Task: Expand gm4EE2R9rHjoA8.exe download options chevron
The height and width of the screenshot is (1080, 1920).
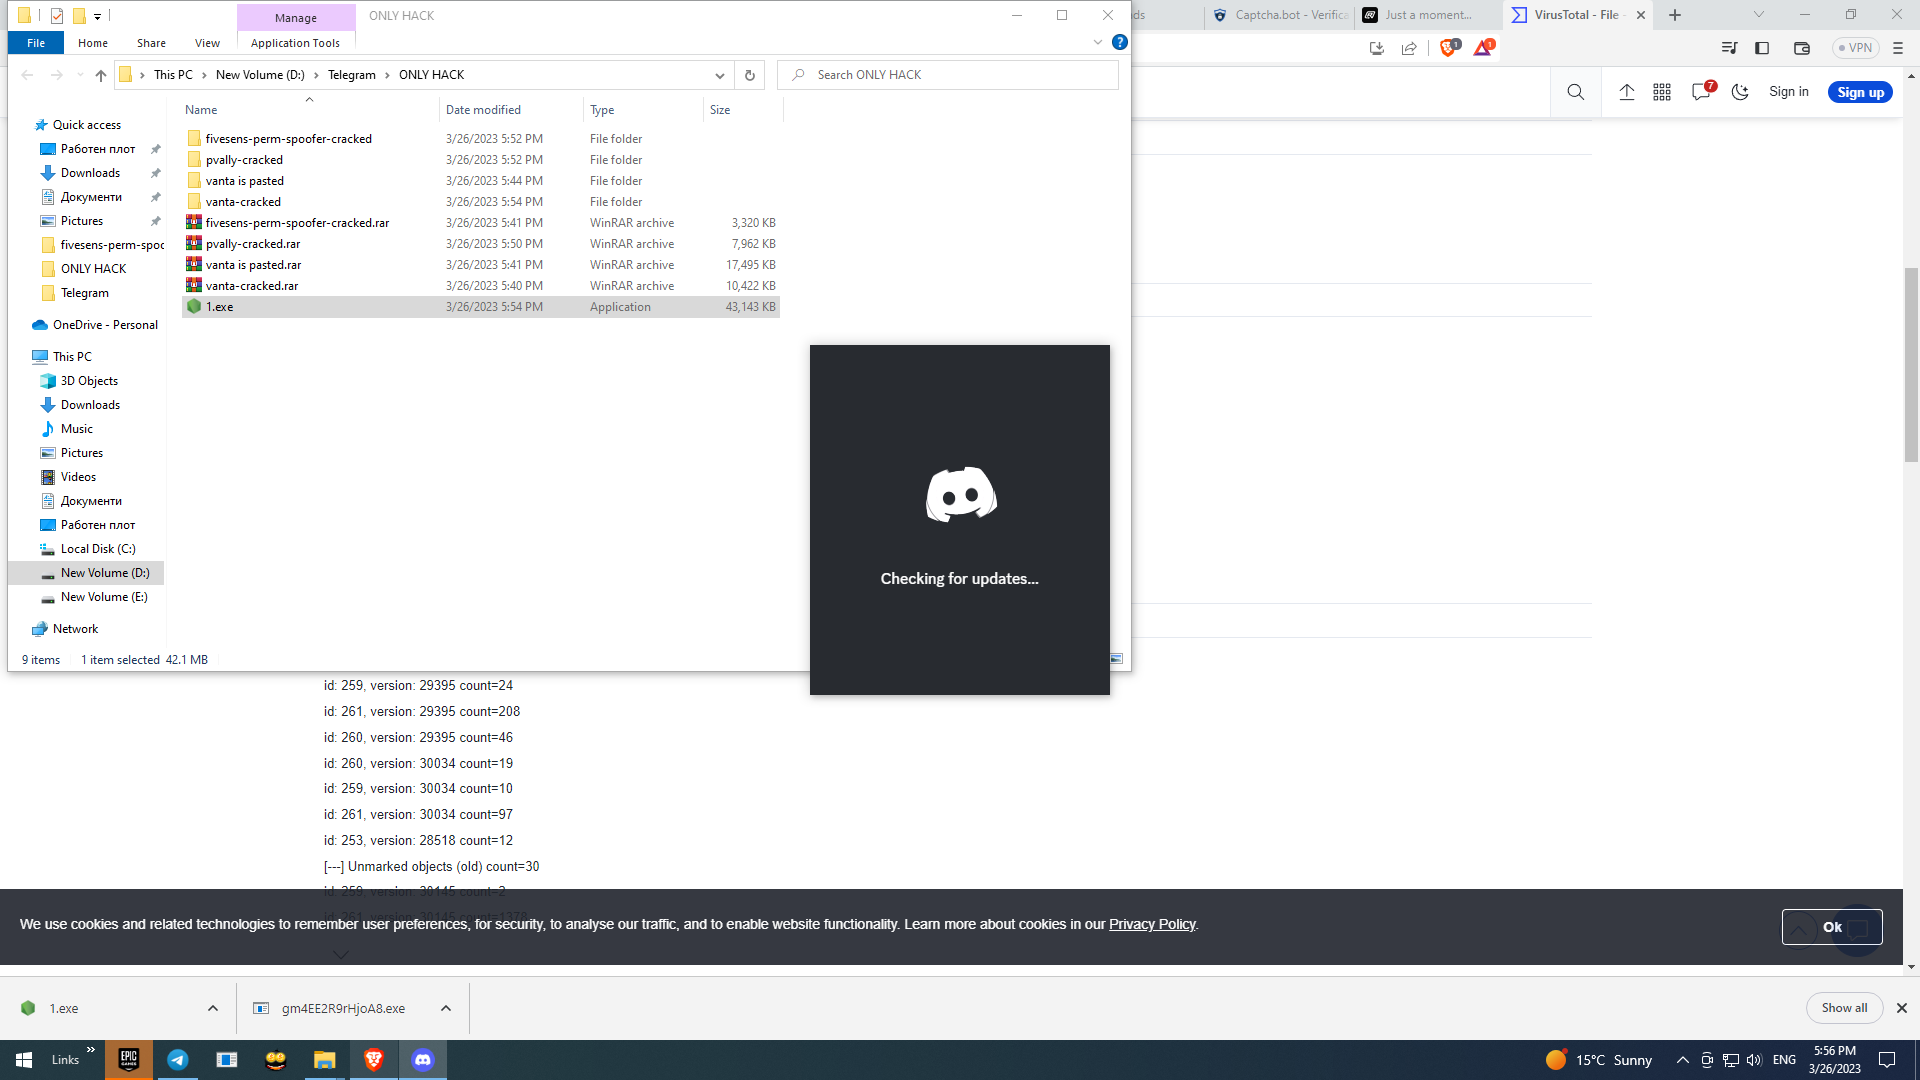Action: point(446,1008)
